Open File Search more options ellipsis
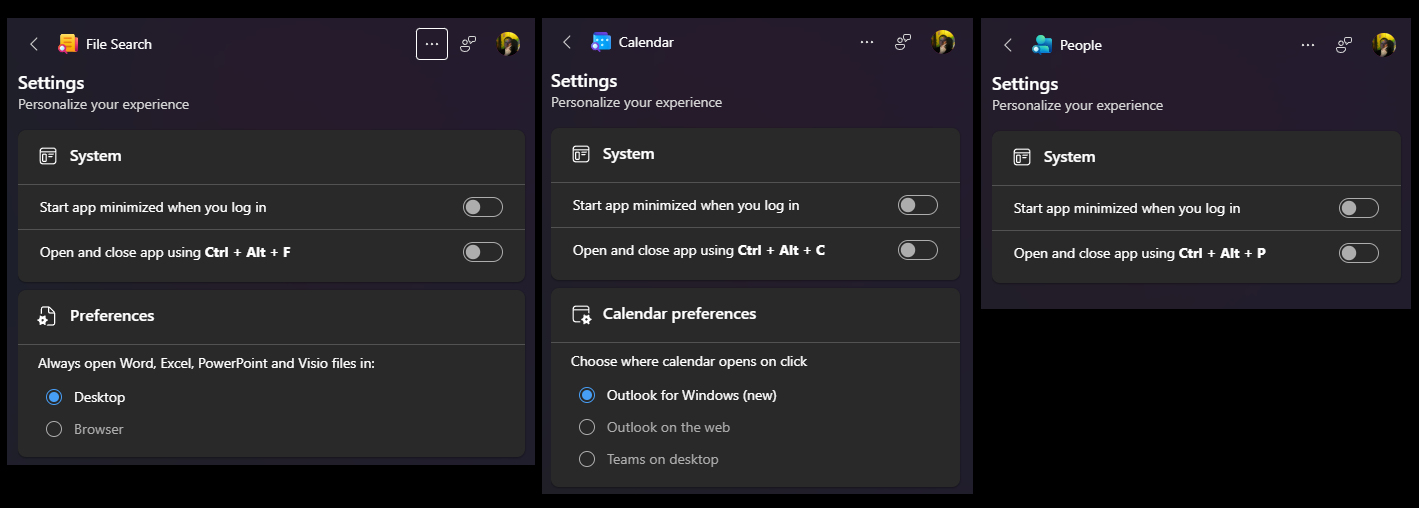 tap(432, 44)
